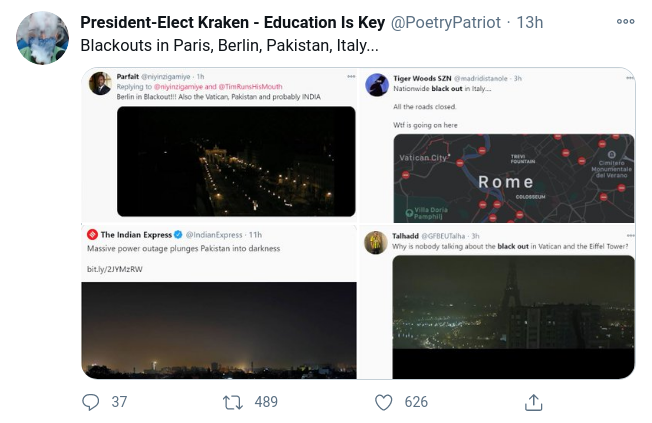The image size is (652, 423).
Task: Open the 13h timestamp link
Action: (x=529, y=22)
